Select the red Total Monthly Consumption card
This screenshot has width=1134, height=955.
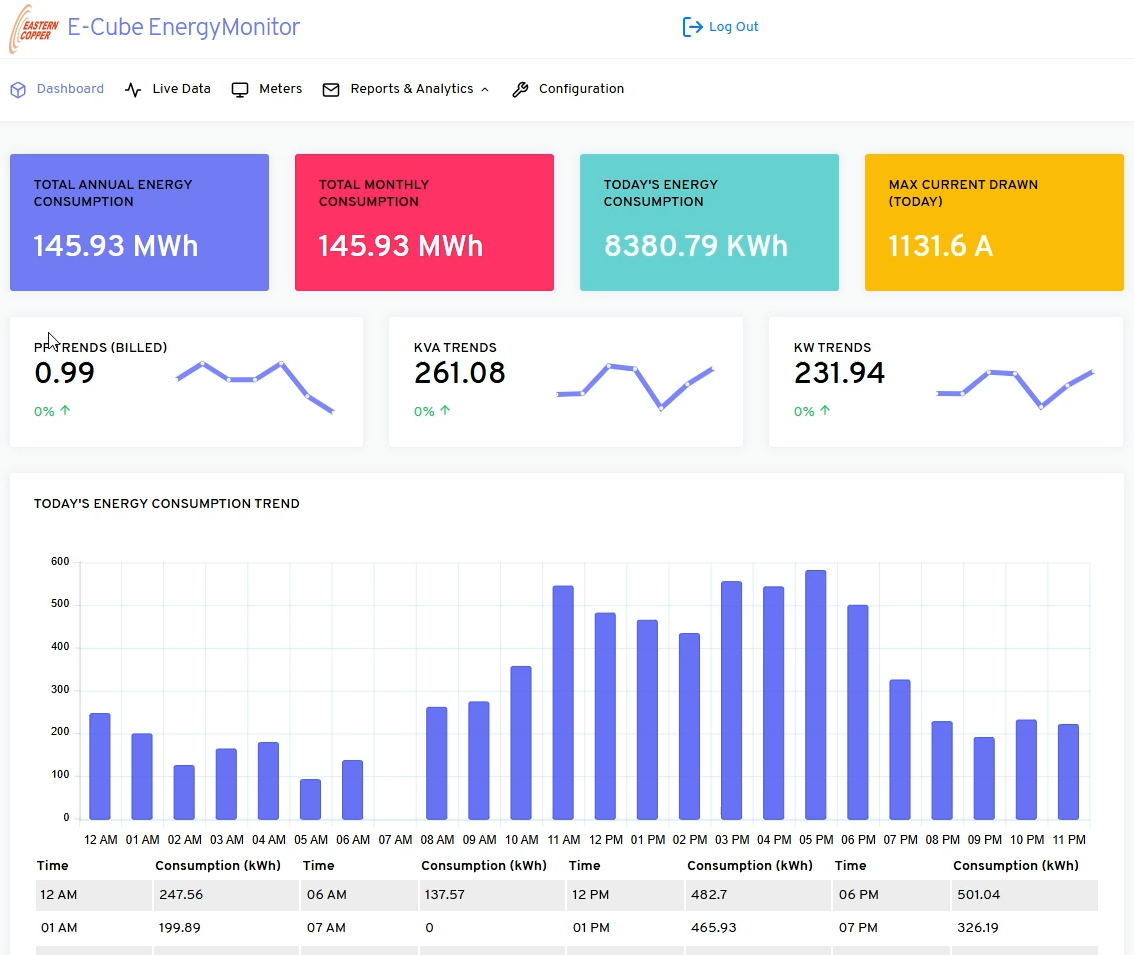point(424,222)
